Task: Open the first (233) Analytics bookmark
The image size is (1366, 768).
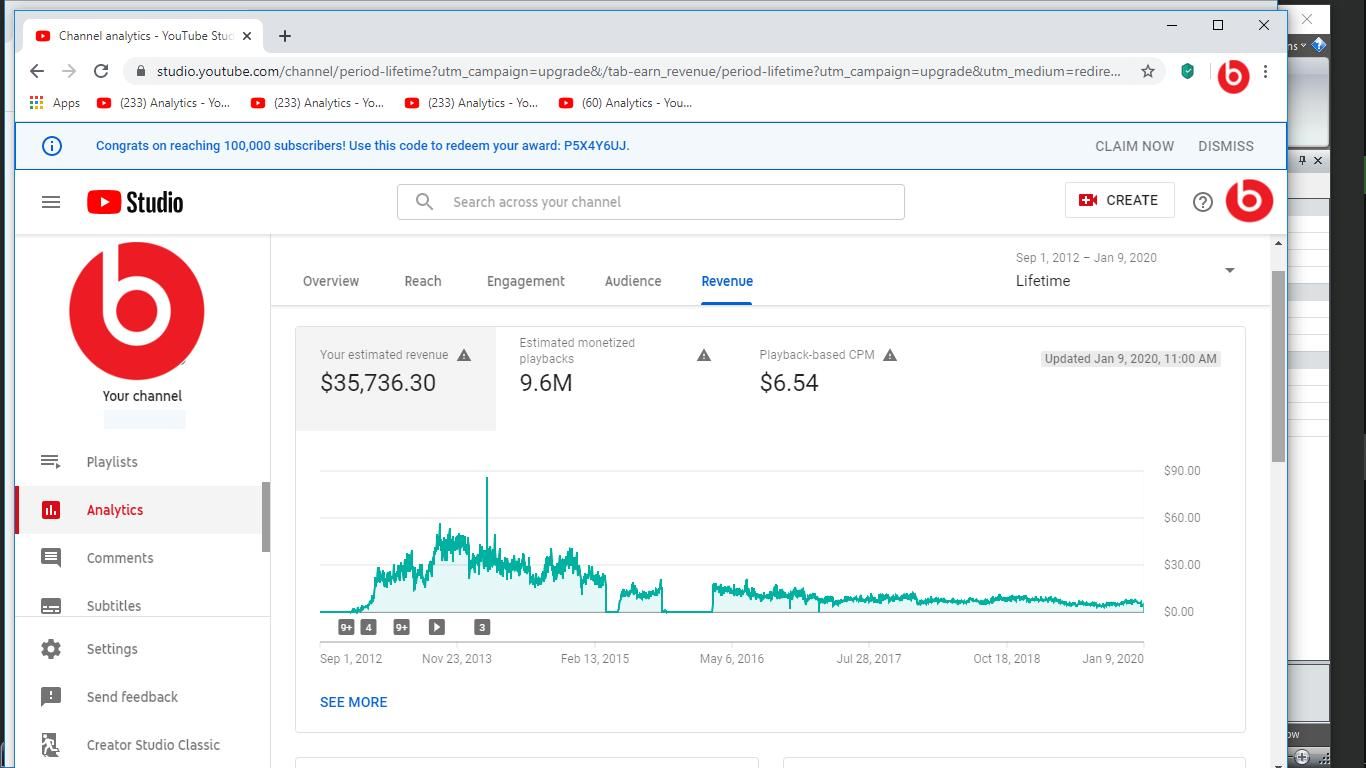Action: (x=164, y=103)
